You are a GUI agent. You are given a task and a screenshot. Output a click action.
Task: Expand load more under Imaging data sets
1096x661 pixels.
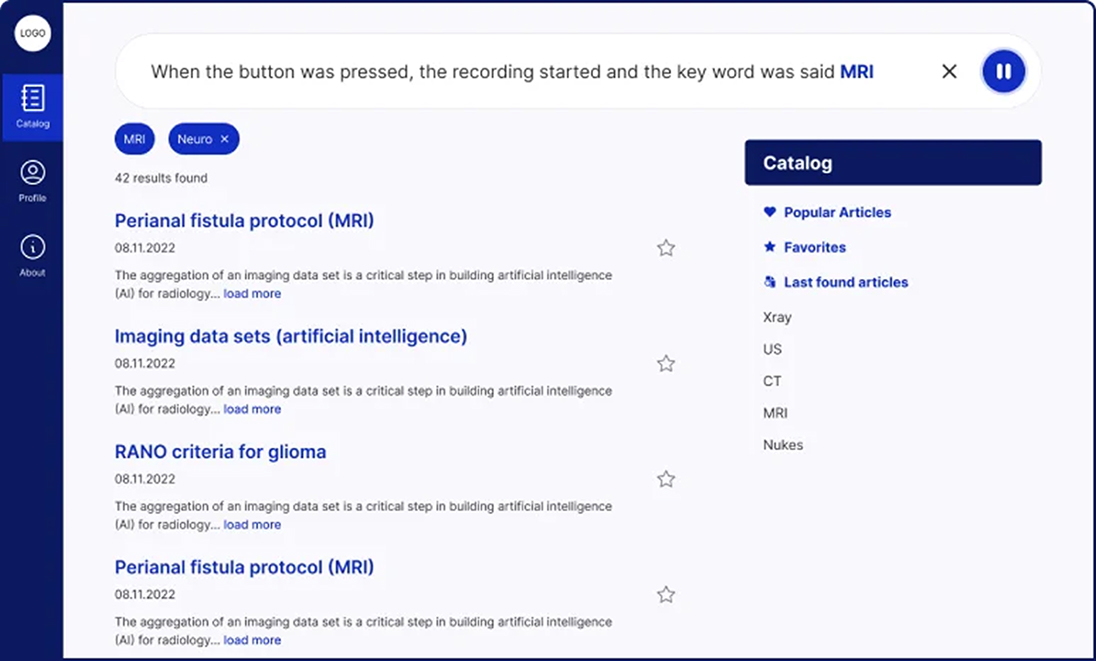(252, 409)
